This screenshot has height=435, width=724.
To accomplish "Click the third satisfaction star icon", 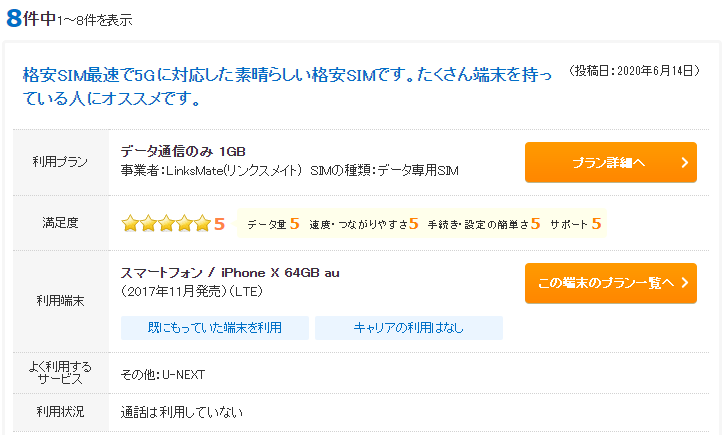I will tap(166, 224).
